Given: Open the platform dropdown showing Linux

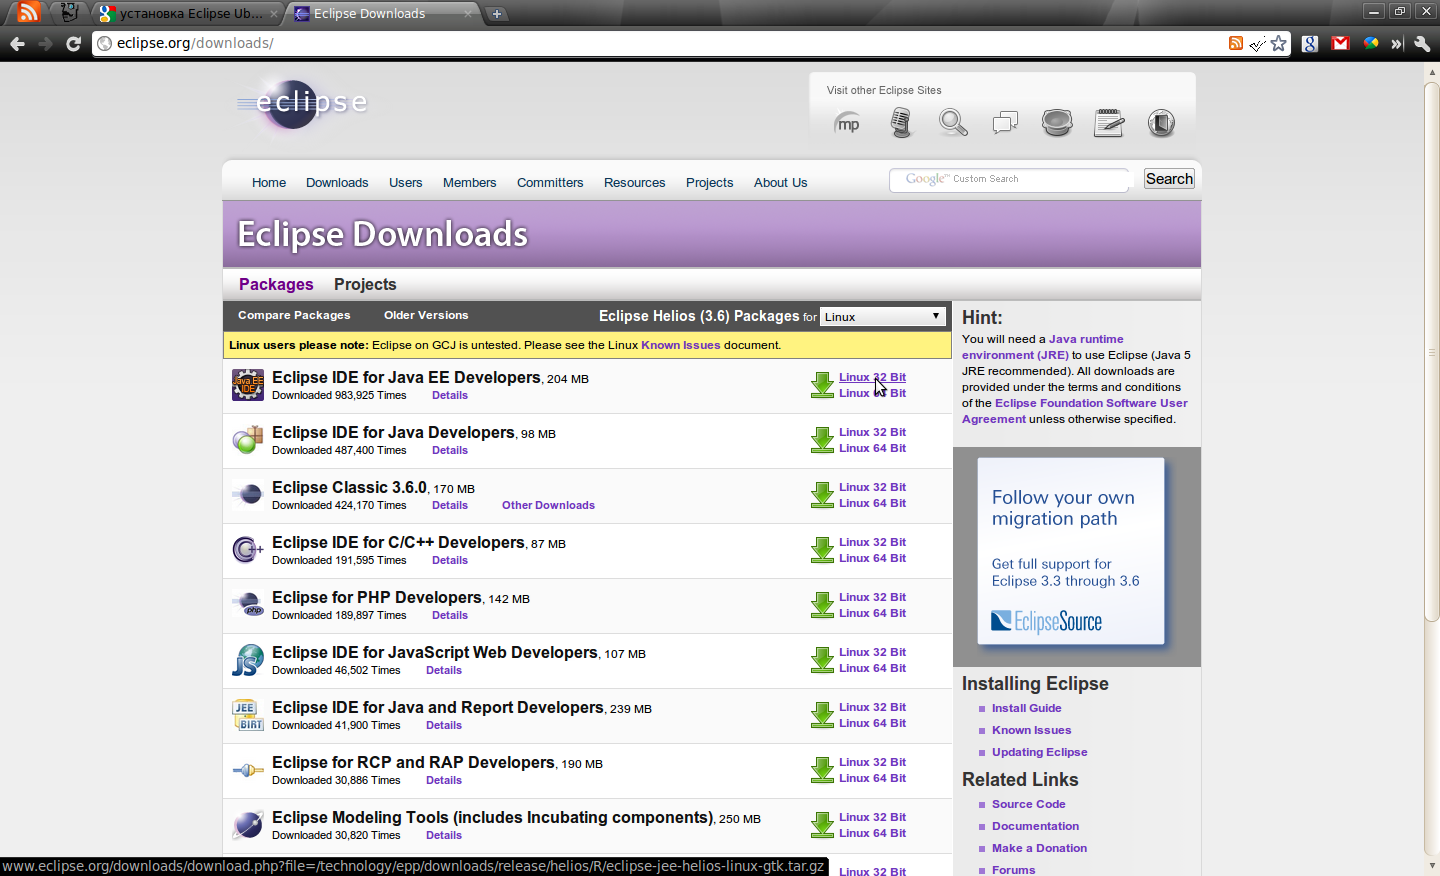Looking at the screenshot, I should [x=882, y=316].
